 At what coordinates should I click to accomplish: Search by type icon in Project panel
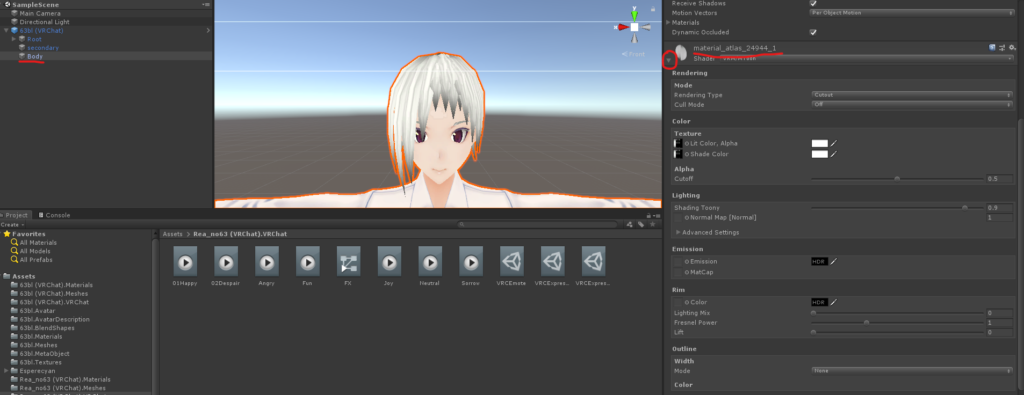pos(630,225)
